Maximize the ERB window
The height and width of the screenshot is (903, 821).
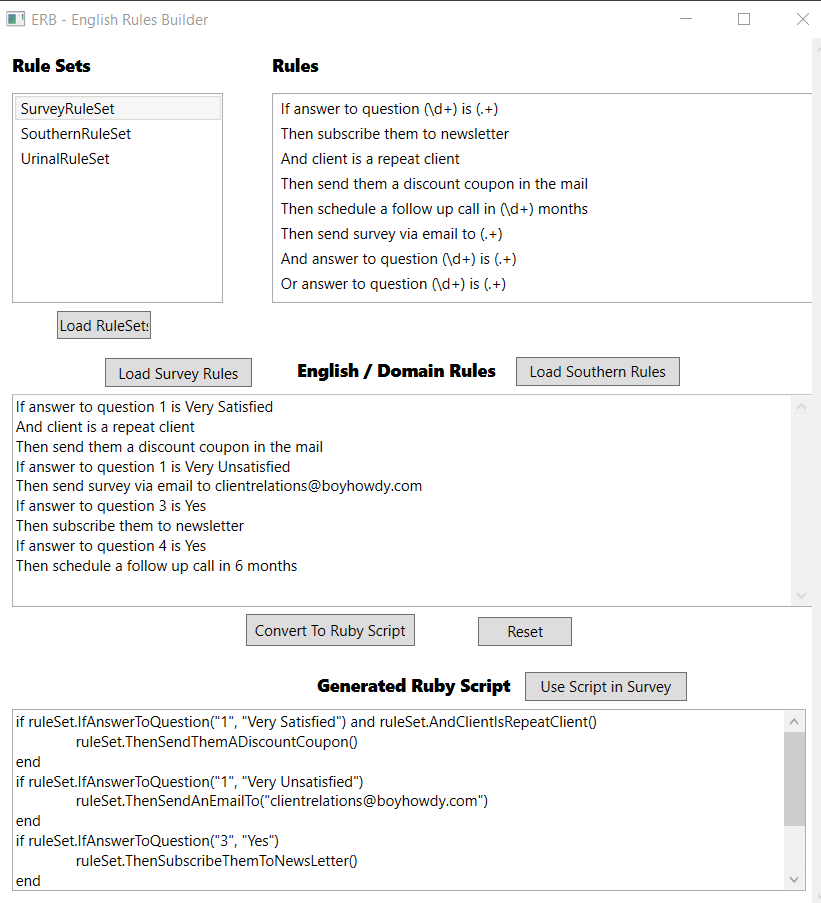click(x=744, y=19)
